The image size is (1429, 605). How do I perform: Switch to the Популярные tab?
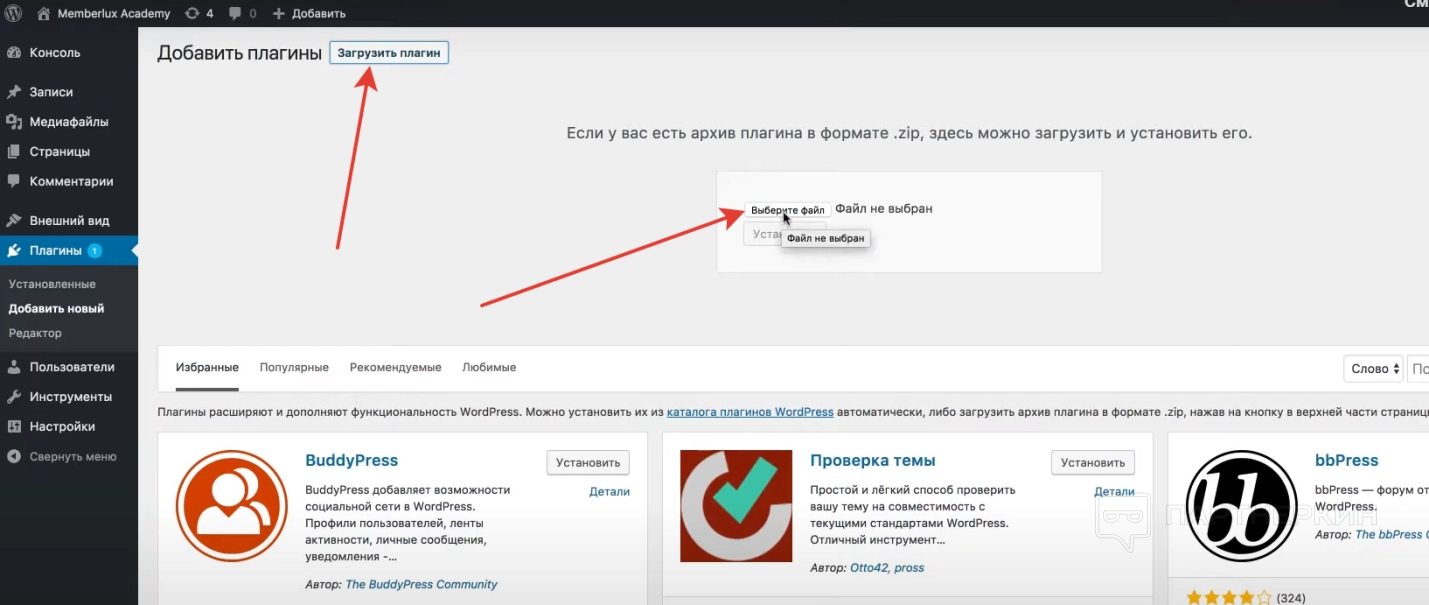[294, 367]
